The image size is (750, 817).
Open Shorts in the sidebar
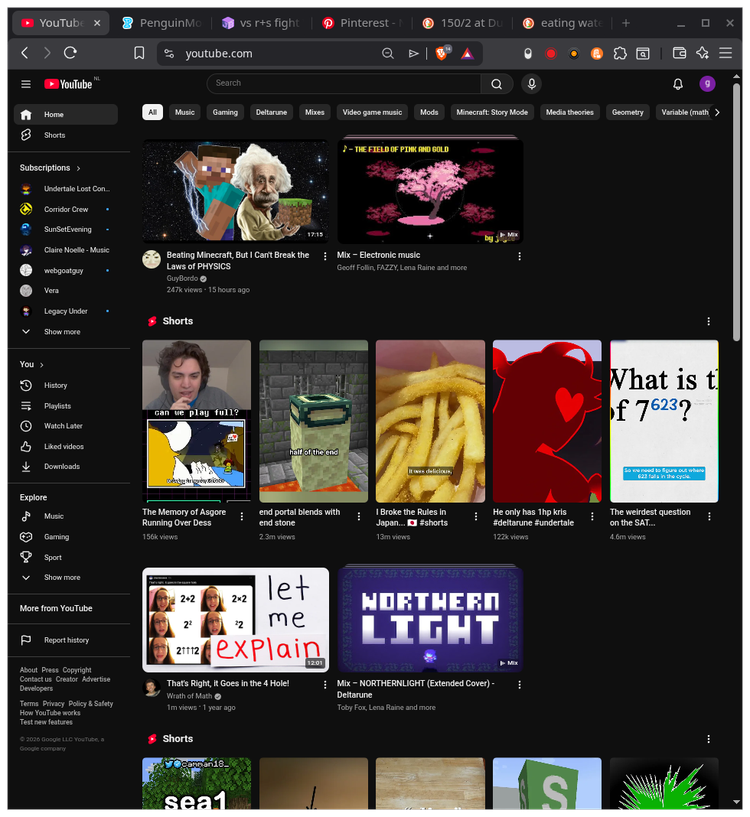pos(66,135)
